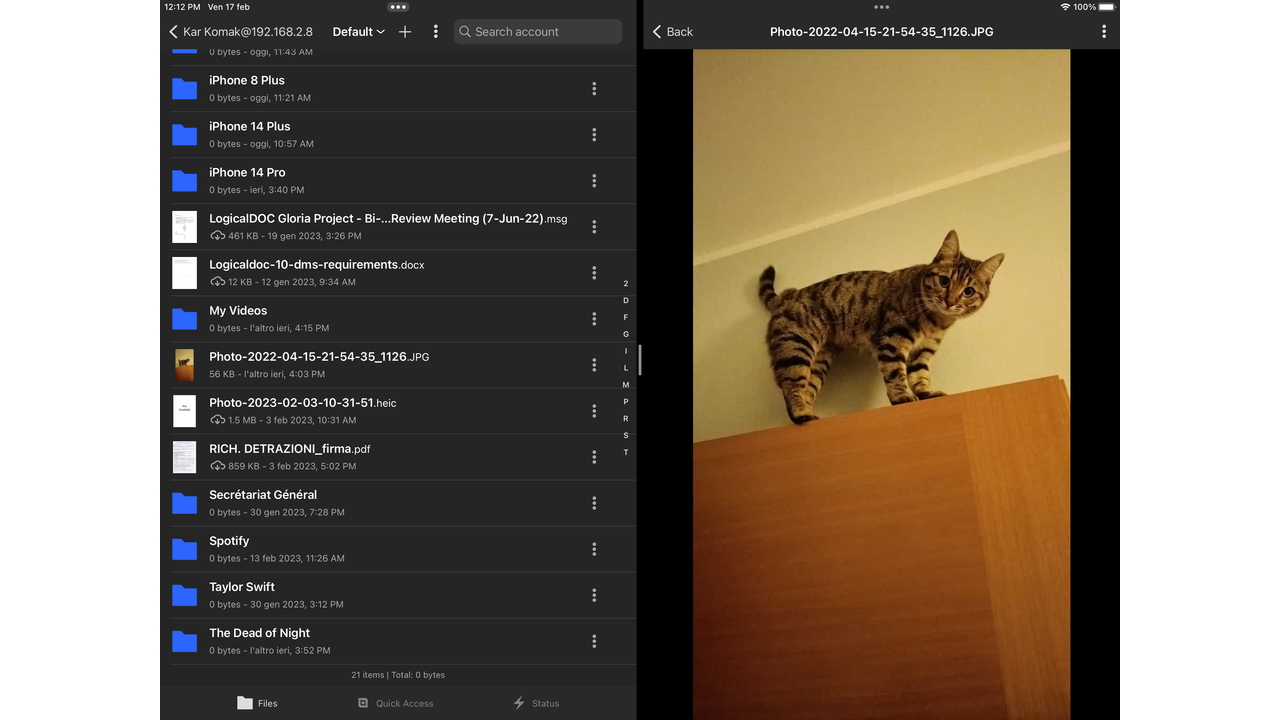Open the Quick Access panel
The image size is (1280, 720).
(395, 703)
